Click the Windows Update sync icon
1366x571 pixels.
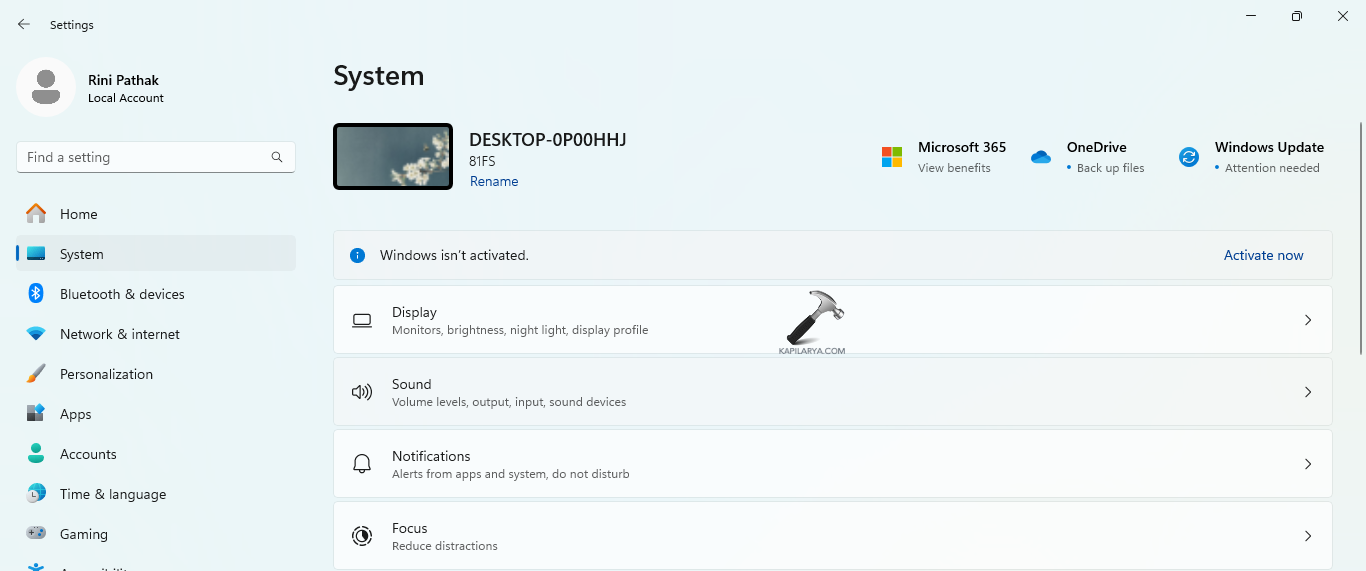[1188, 157]
